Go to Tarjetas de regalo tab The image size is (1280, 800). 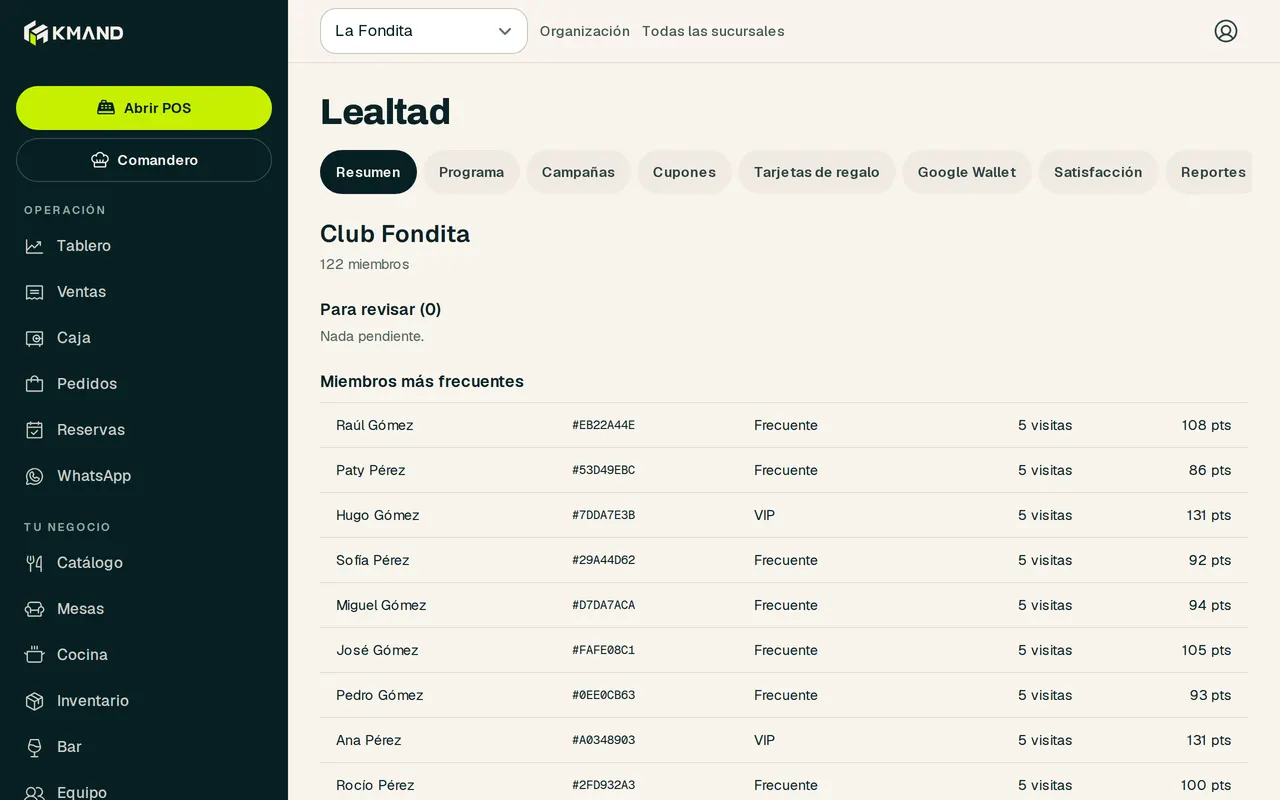[x=817, y=172]
